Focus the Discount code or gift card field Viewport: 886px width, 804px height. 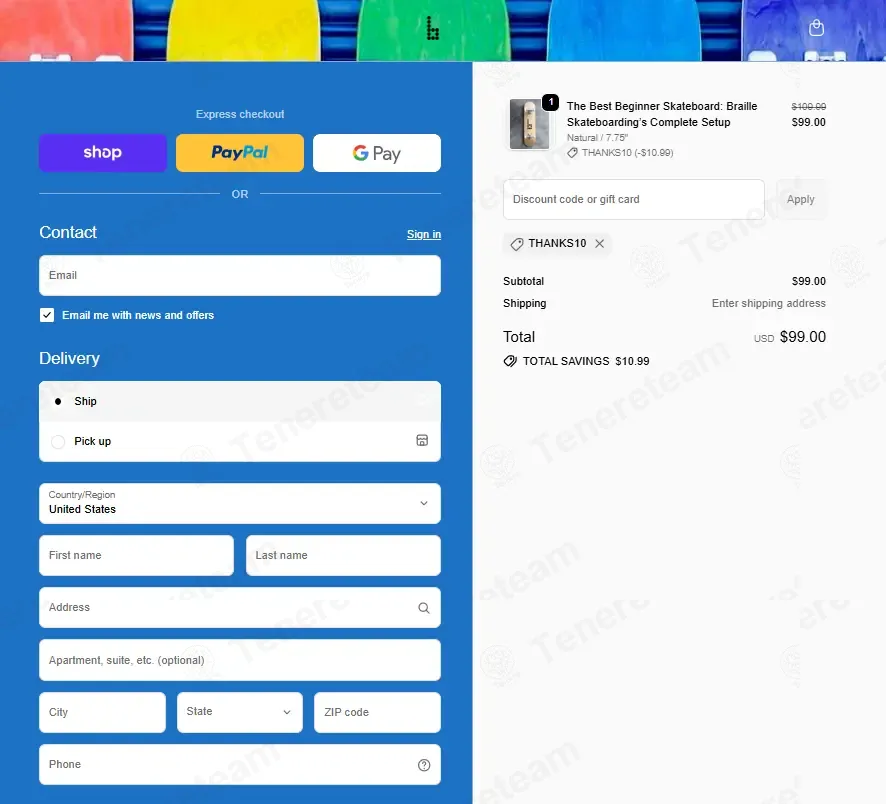[x=633, y=199]
